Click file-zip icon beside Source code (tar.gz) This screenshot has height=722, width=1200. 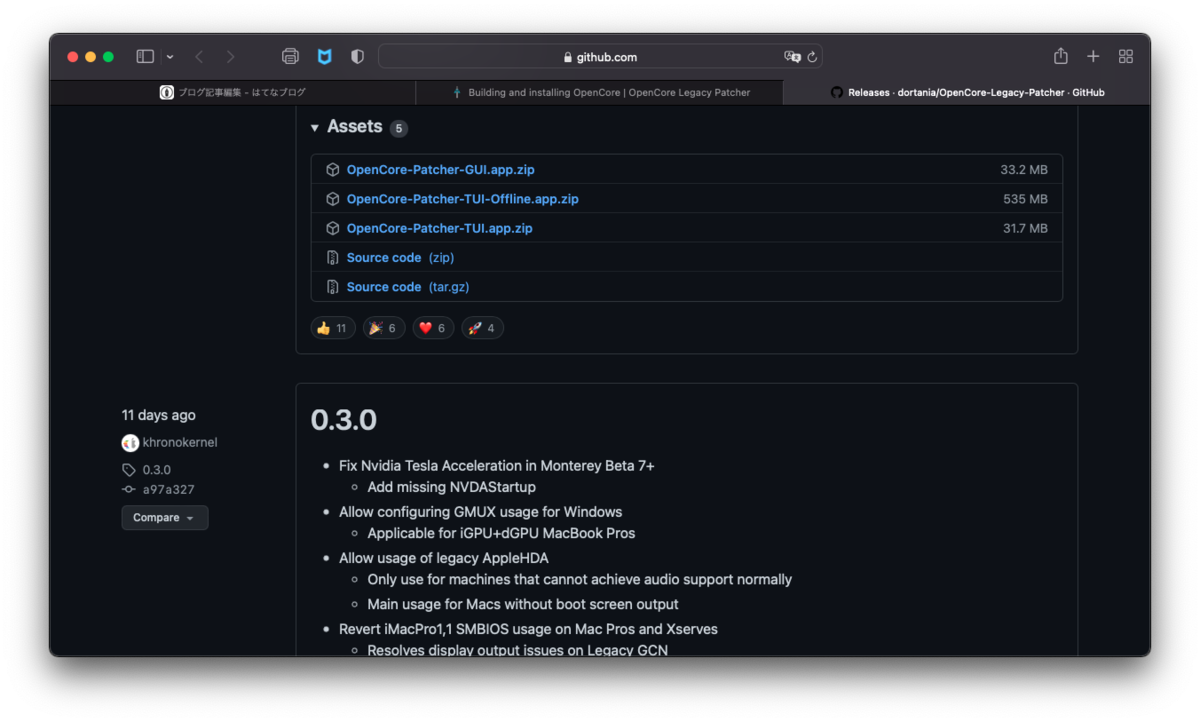coord(333,287)
